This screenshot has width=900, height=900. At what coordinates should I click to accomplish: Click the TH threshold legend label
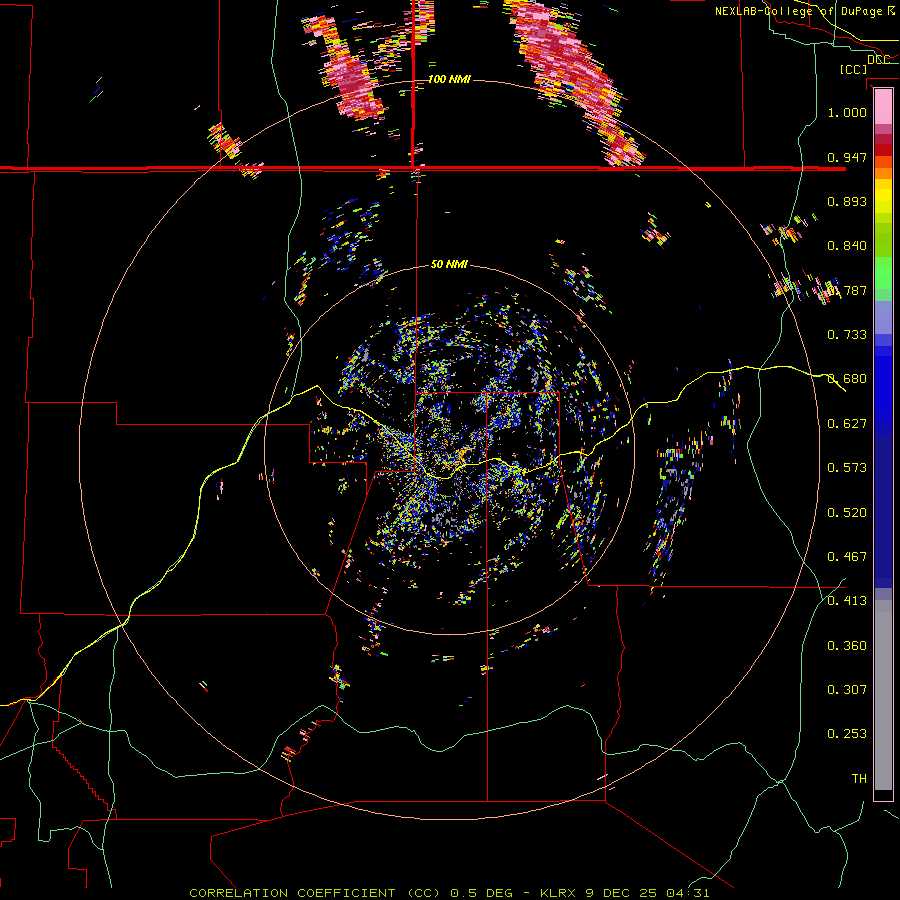tap(859, 779)
